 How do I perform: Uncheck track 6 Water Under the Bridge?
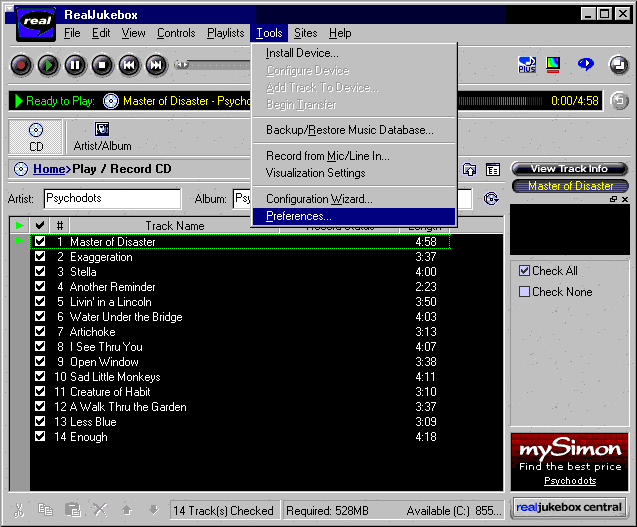tap(40, 317)
